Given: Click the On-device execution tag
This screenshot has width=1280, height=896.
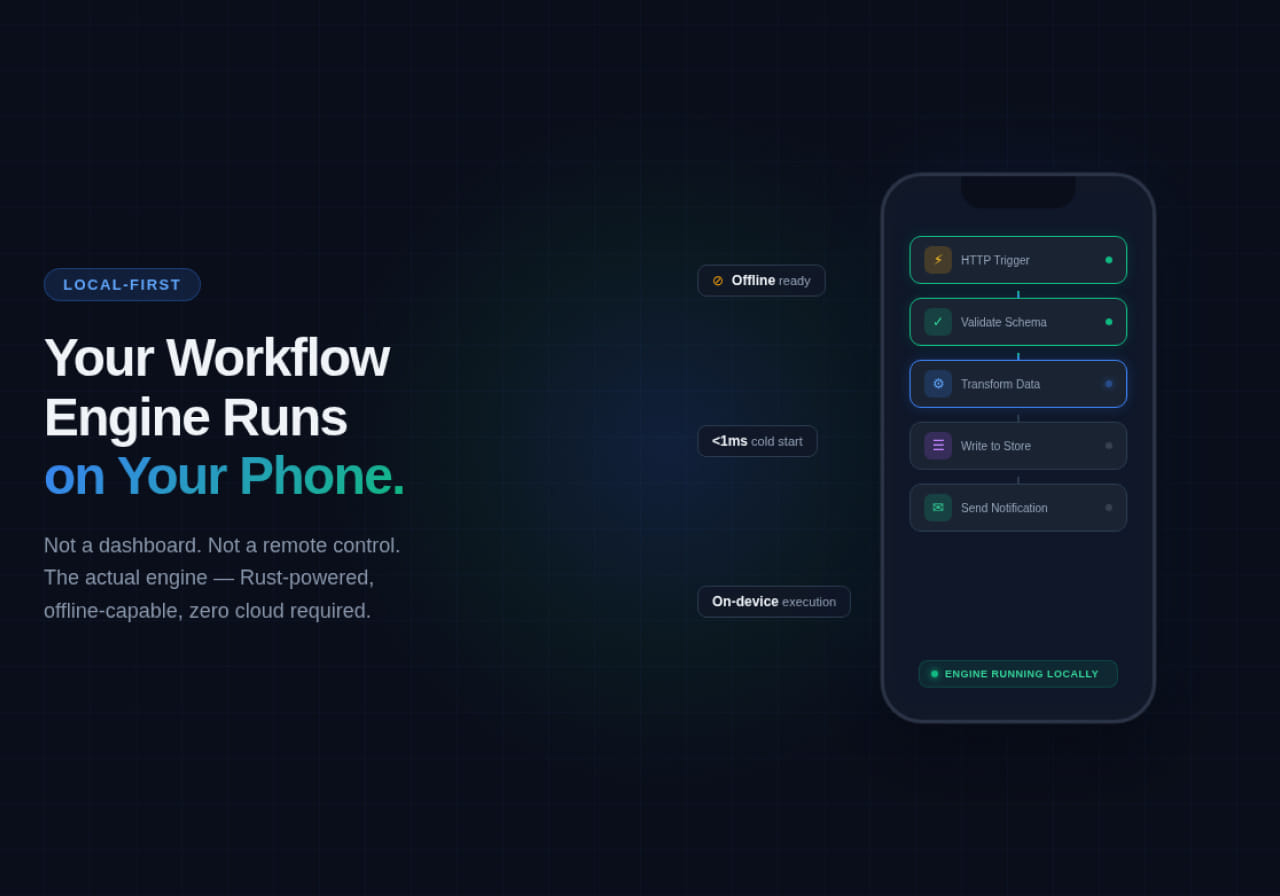Looking at the screenshot, I should (773, 602).
